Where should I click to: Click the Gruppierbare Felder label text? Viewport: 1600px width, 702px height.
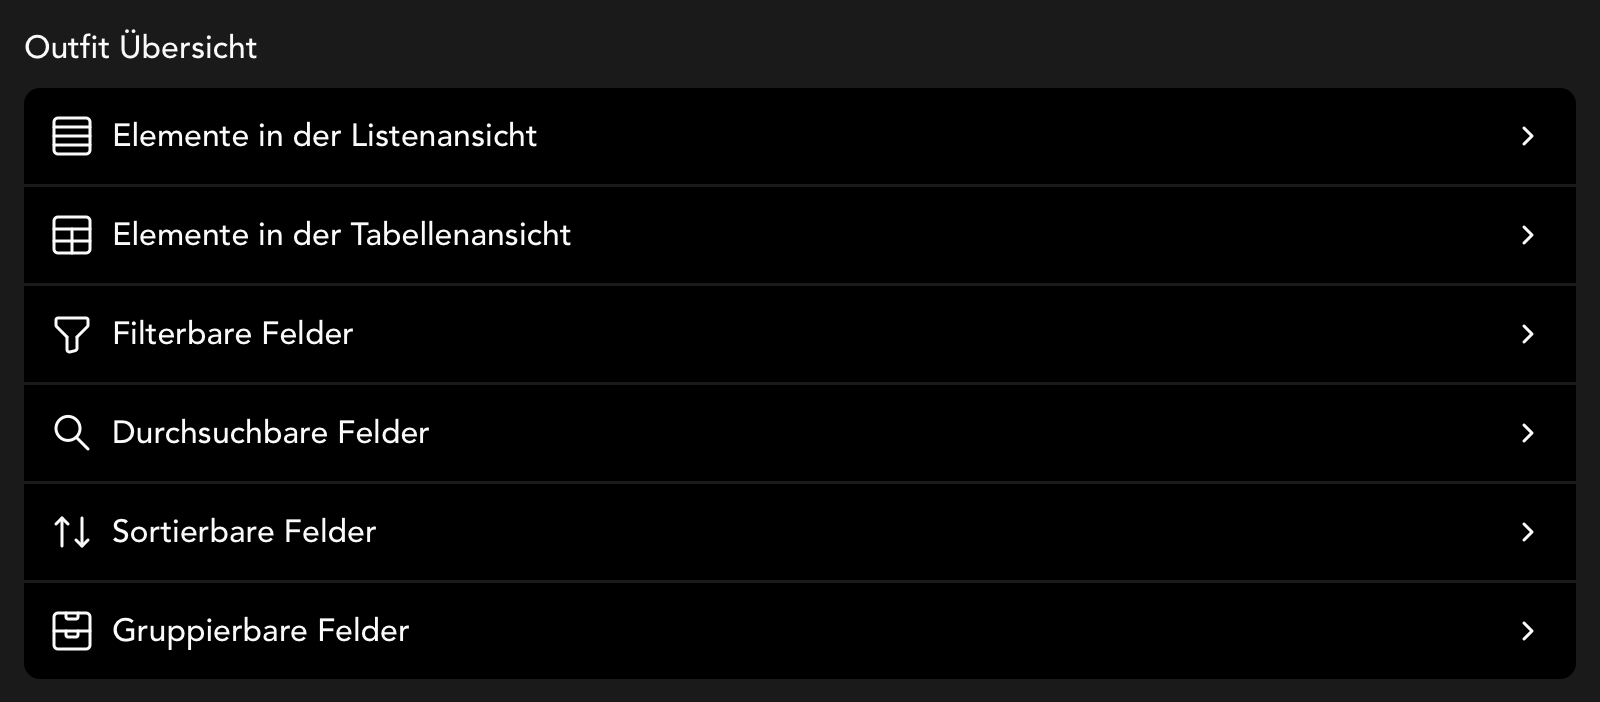click(x=261, y=631)
